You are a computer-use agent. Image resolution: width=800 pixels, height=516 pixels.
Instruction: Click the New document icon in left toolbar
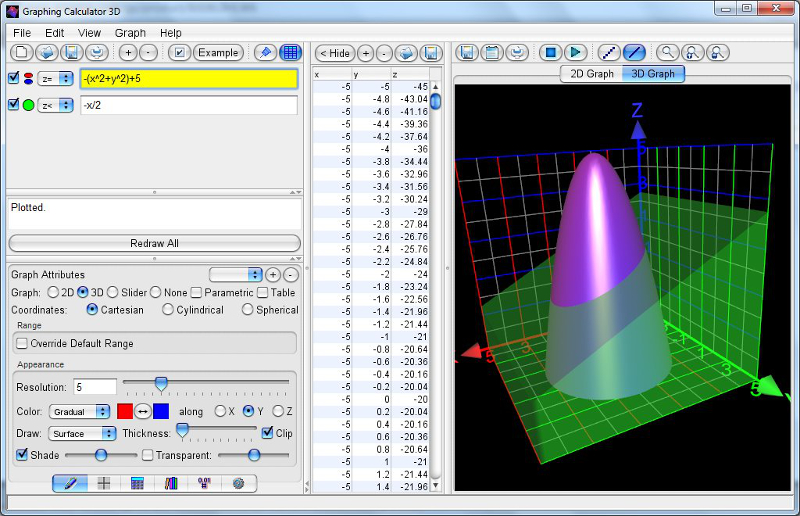pyautogui.click(x=21, y=53)
